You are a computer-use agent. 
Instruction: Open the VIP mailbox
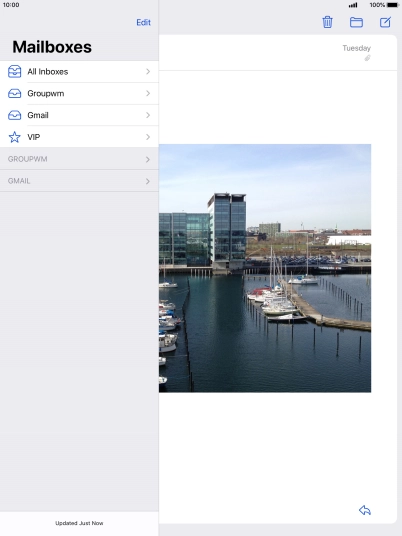(x=79, y=137)
